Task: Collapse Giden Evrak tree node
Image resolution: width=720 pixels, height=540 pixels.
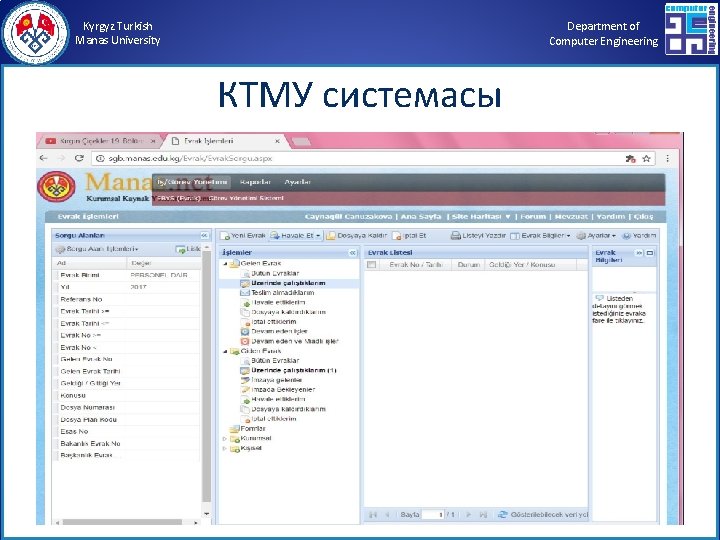Action: click(x=225, y=351)
